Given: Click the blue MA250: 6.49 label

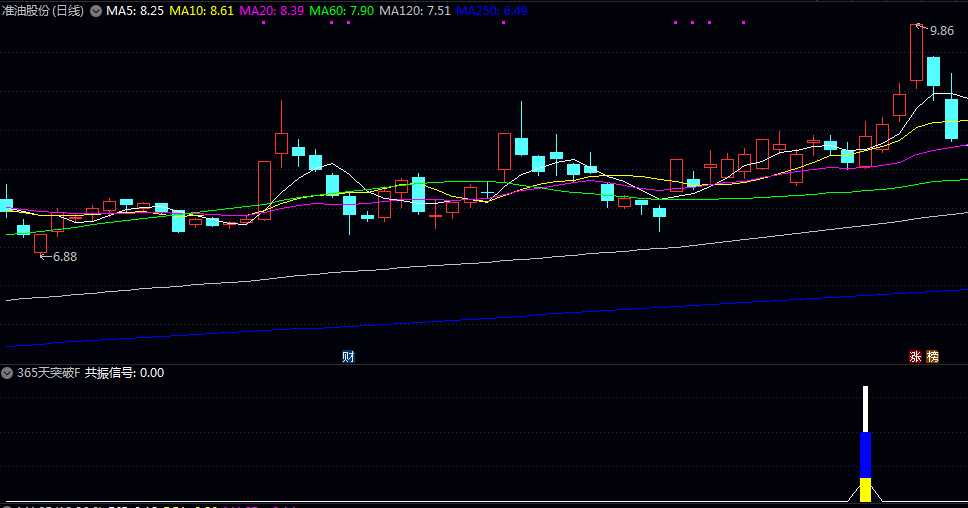Looking at the screenshot, I should (491, 11).
